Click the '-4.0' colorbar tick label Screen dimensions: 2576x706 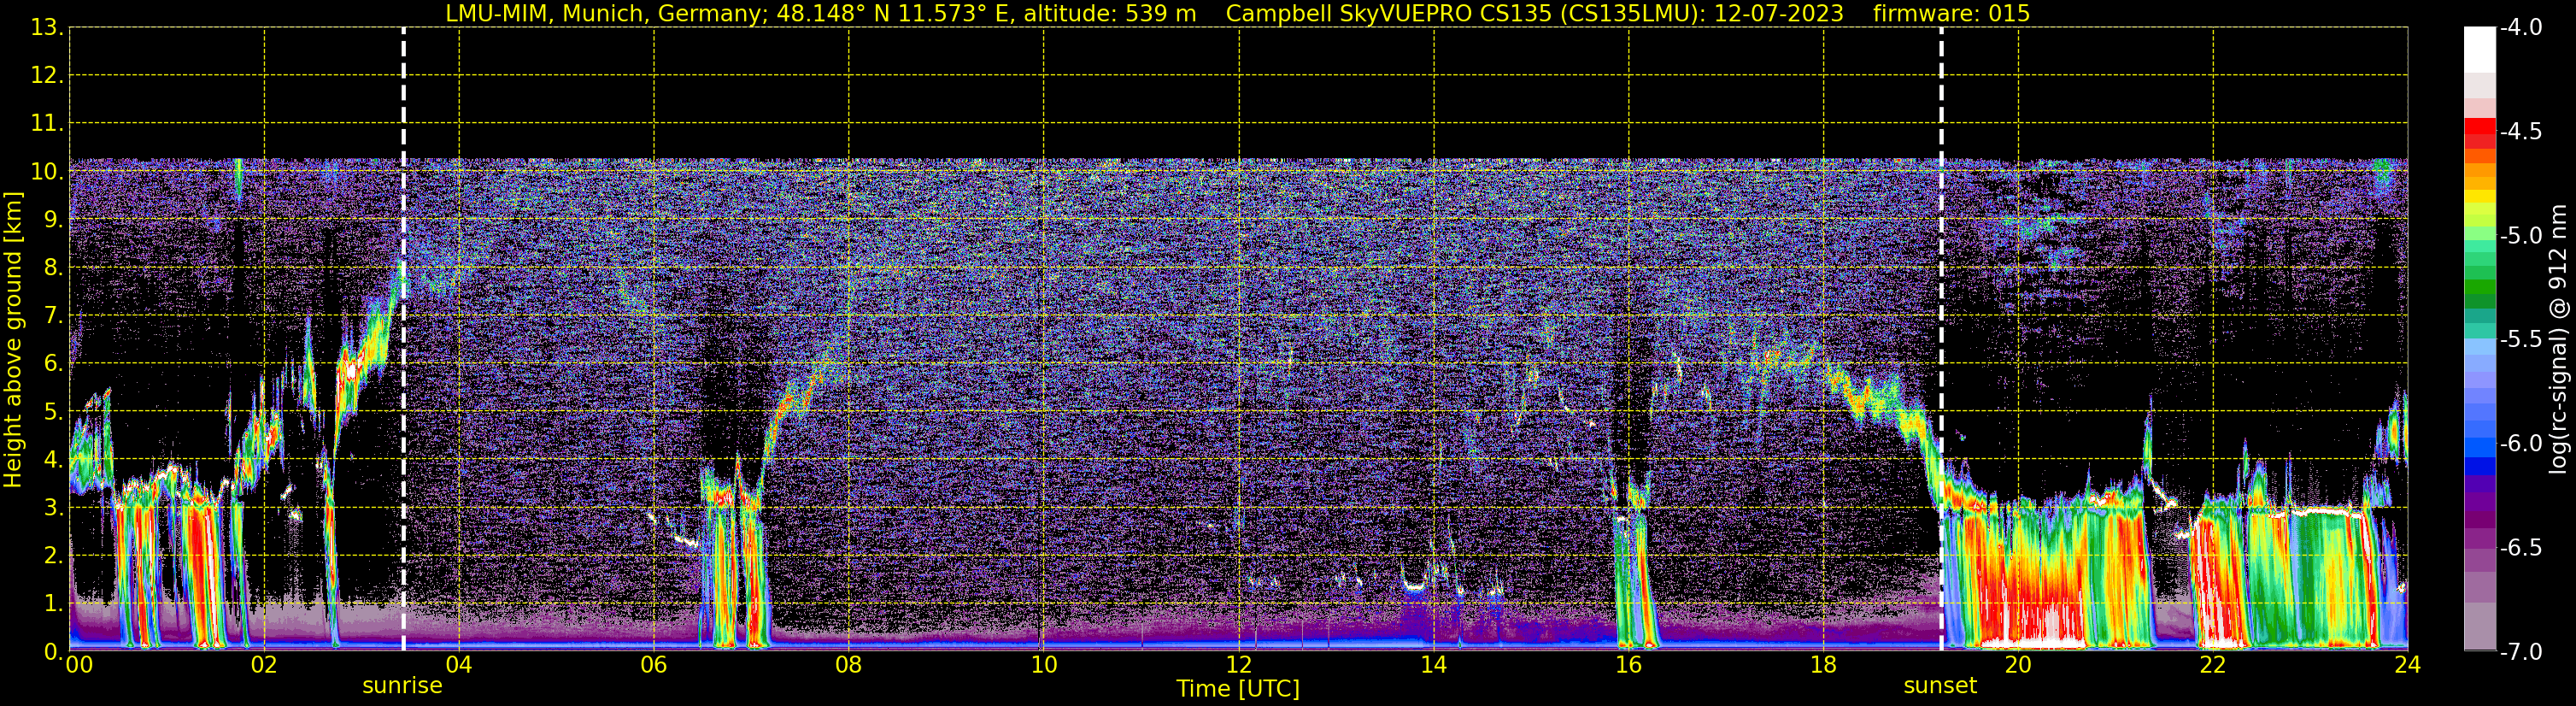[2520, 28]
